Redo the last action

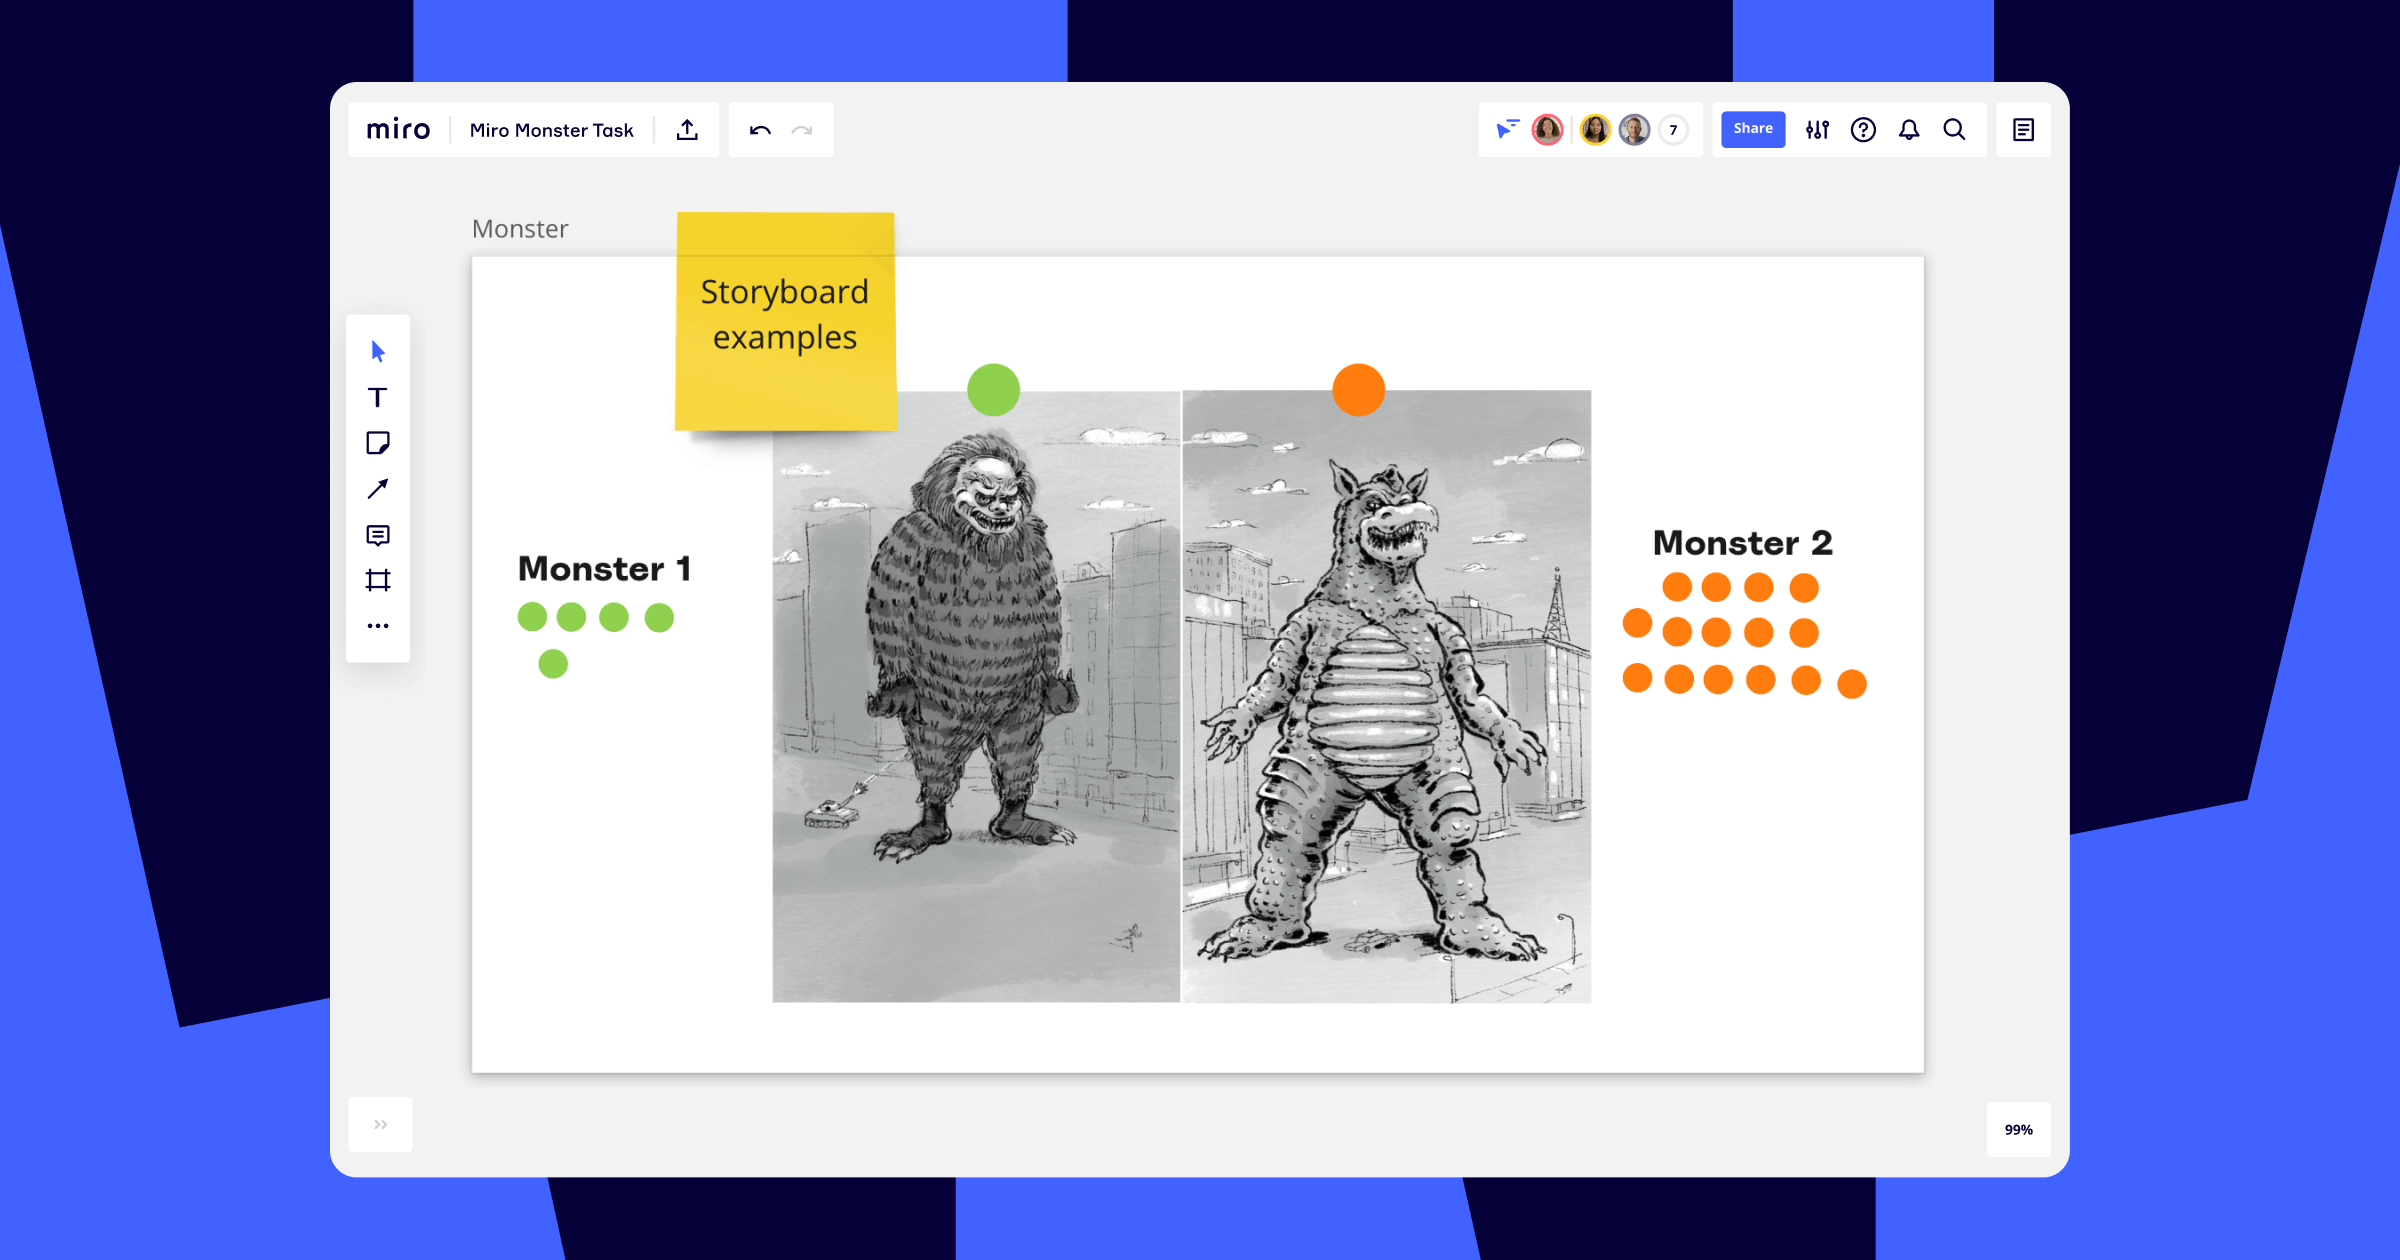[802, 130]
